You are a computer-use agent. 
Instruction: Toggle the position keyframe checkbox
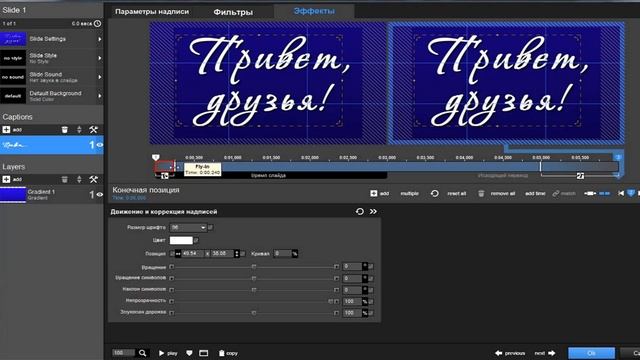[242, 253]
